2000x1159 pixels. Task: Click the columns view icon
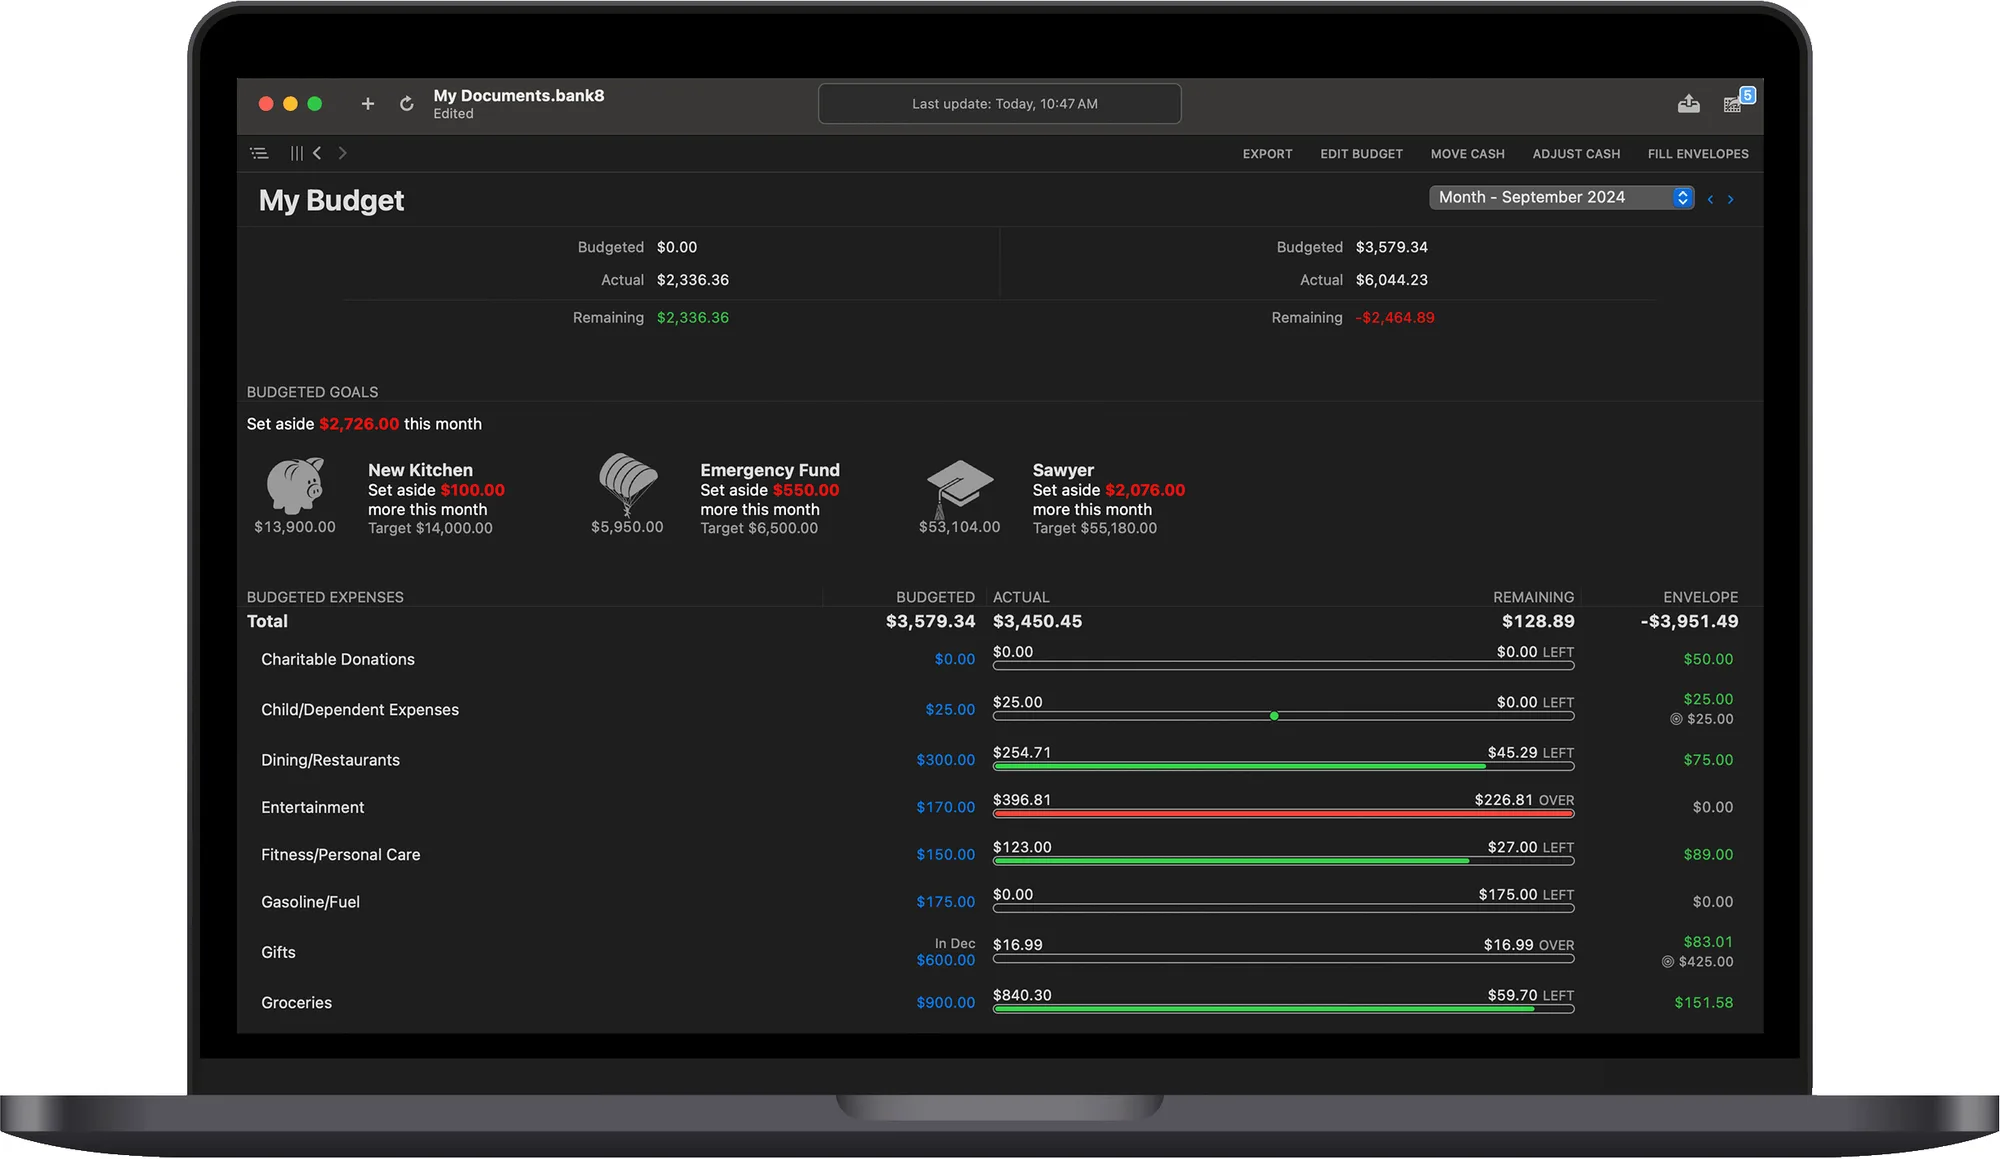297,153
